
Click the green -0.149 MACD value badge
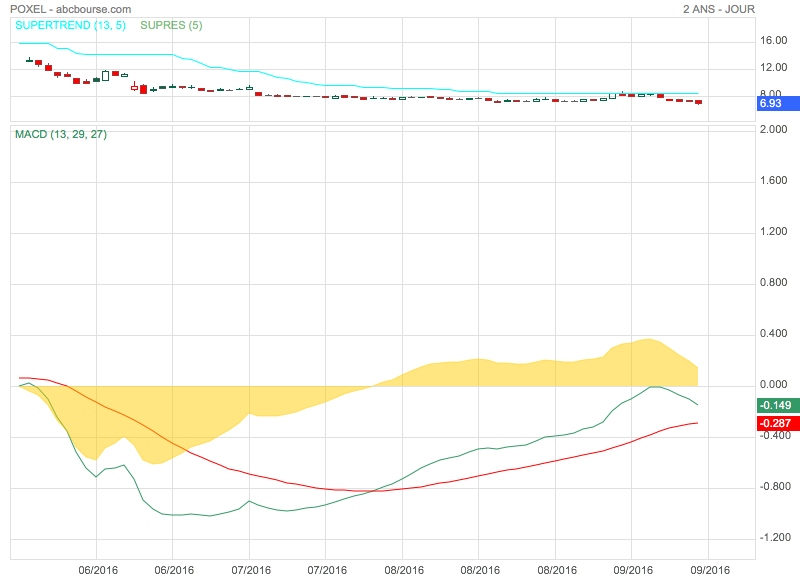(778, 406)
